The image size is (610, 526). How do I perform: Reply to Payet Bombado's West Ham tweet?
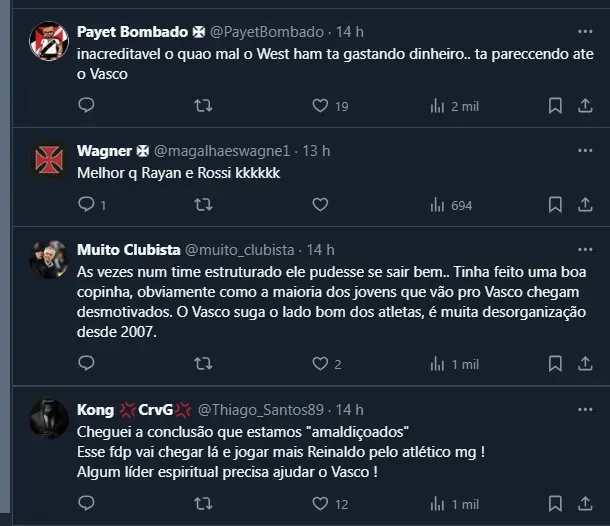(86, 105)
